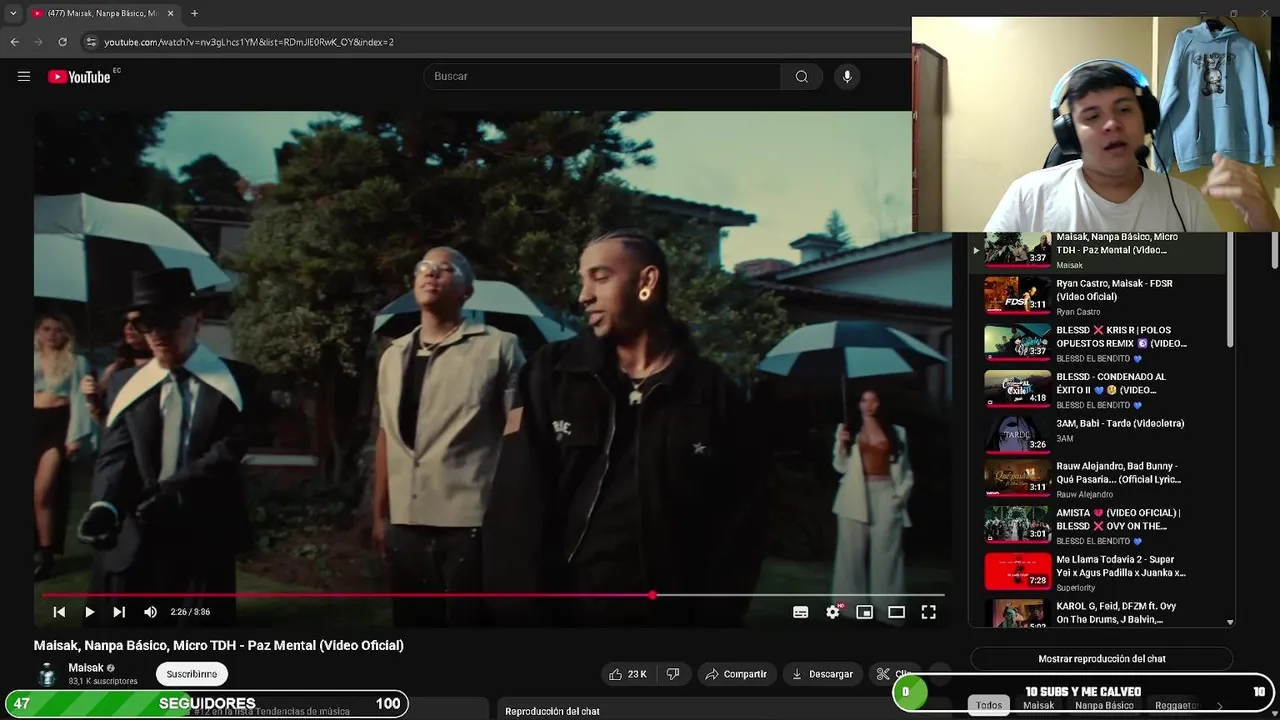Reload the page with refresh icon
The height and width of the screenshot is (720, 1280).
[62, 42]
